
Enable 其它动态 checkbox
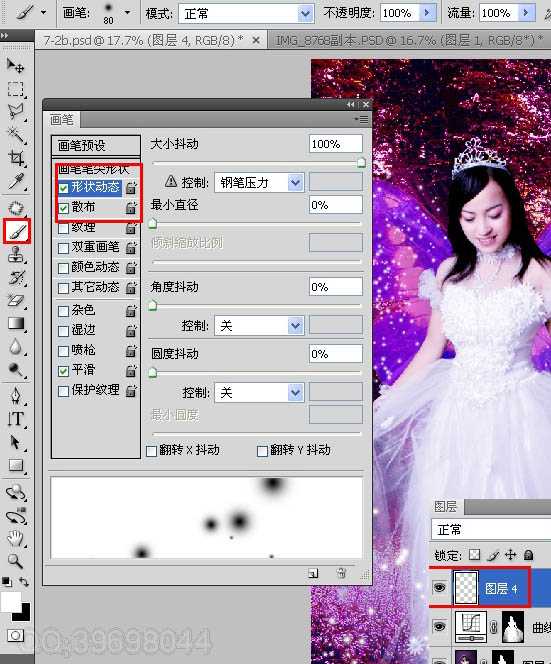(64, 288)
